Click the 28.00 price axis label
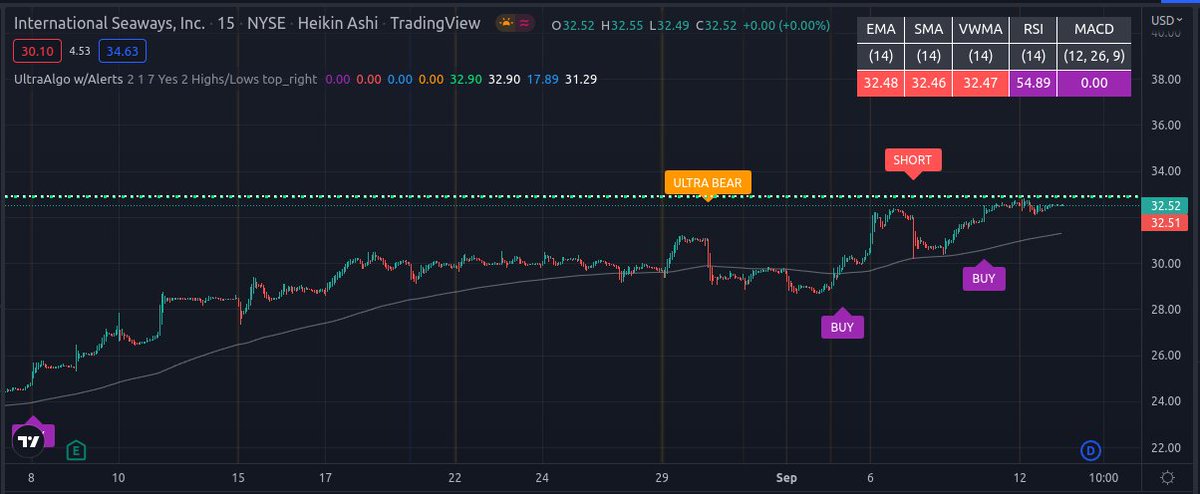 [1166, 309]
